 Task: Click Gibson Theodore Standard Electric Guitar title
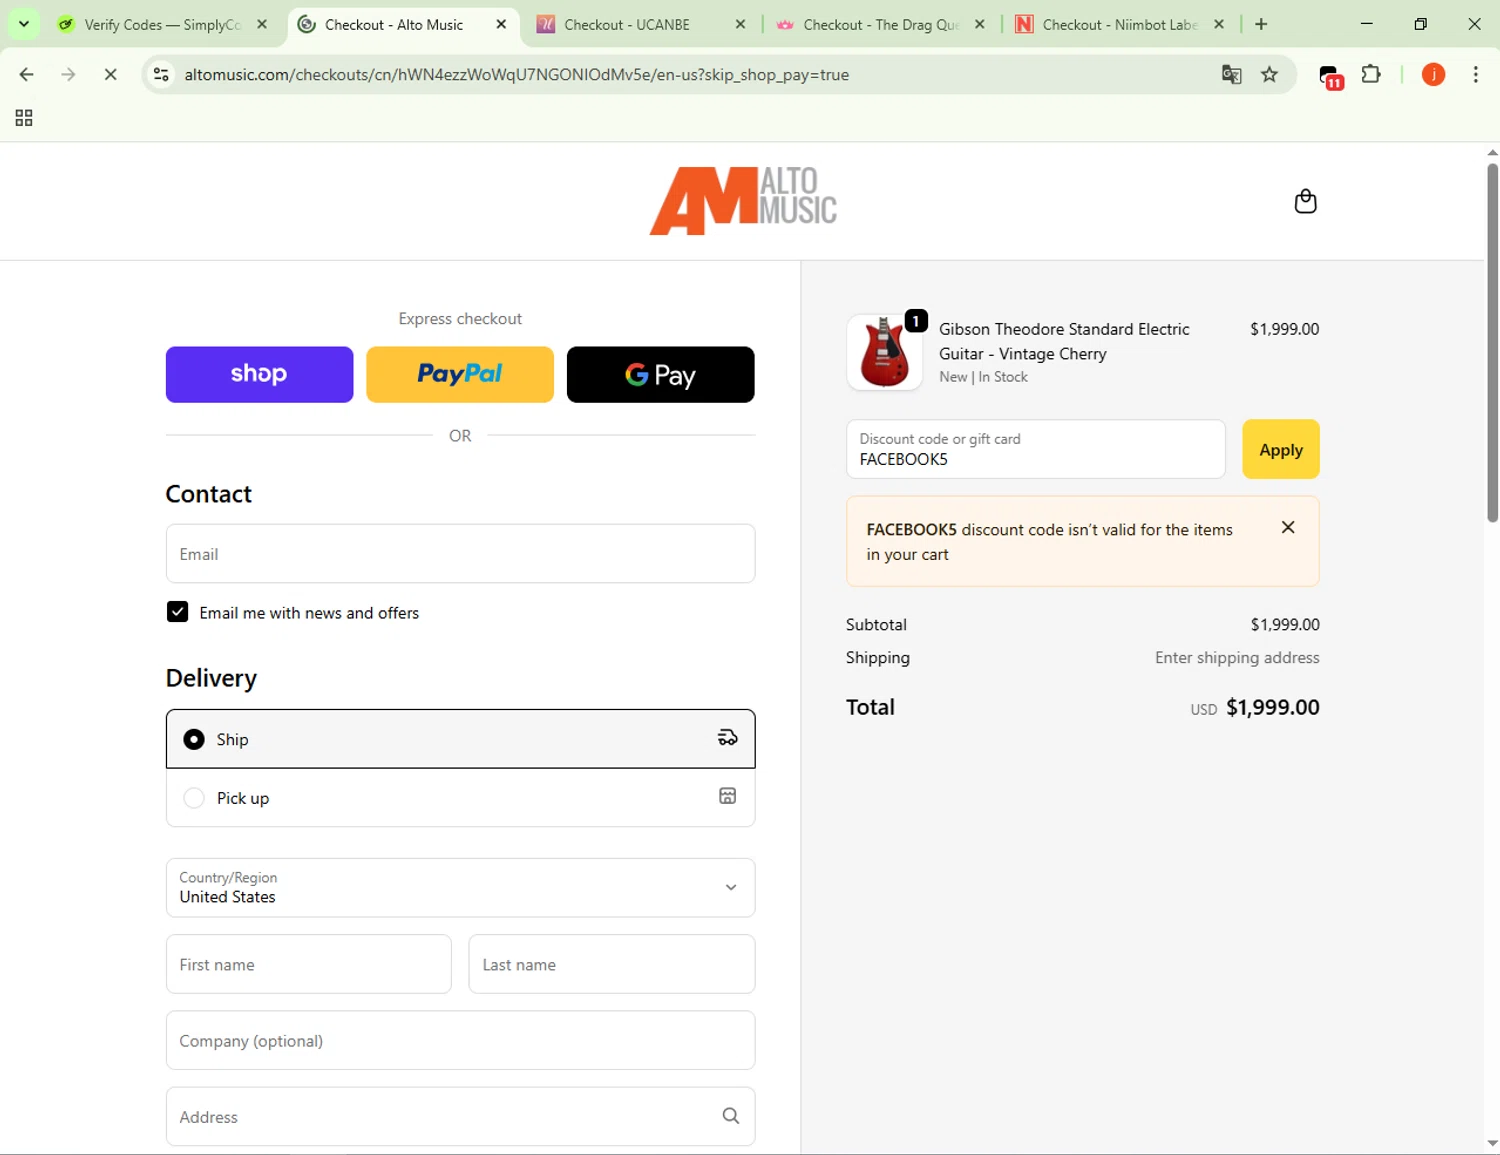point(1064,341)
